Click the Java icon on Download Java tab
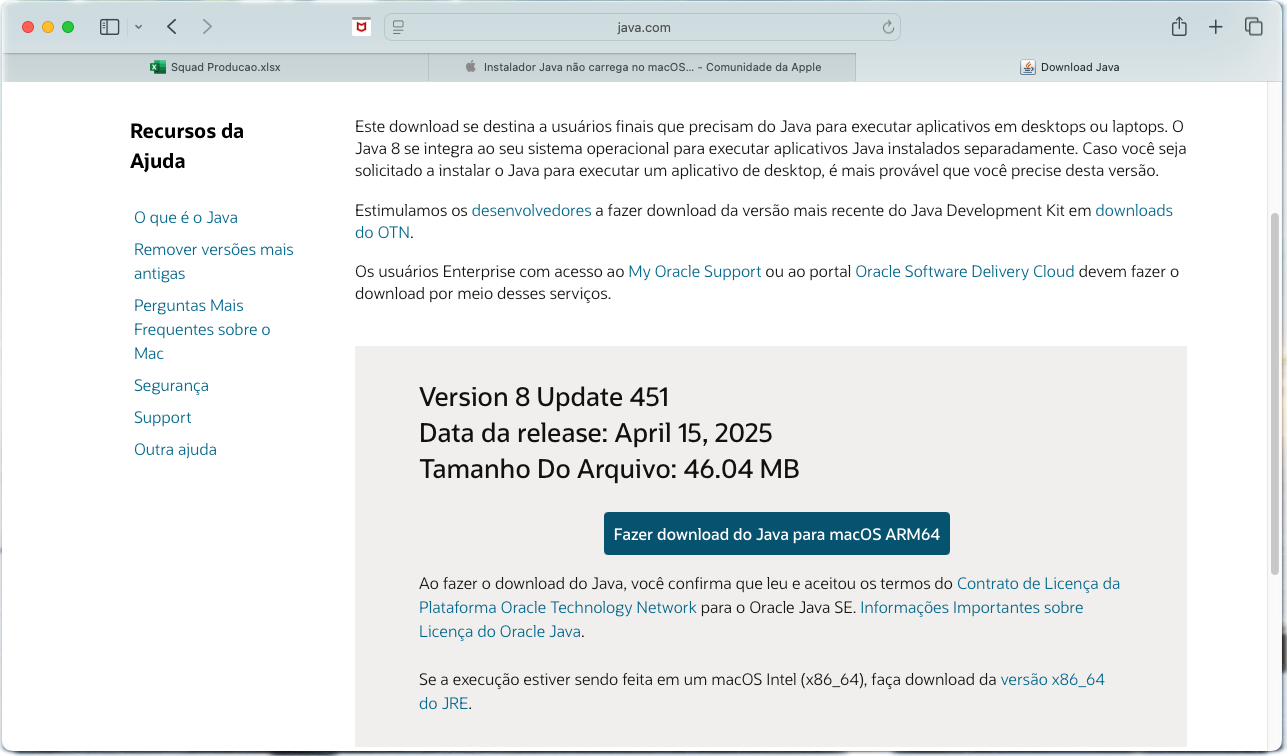The image size is (1287, 756). (x=1027, y=67)
